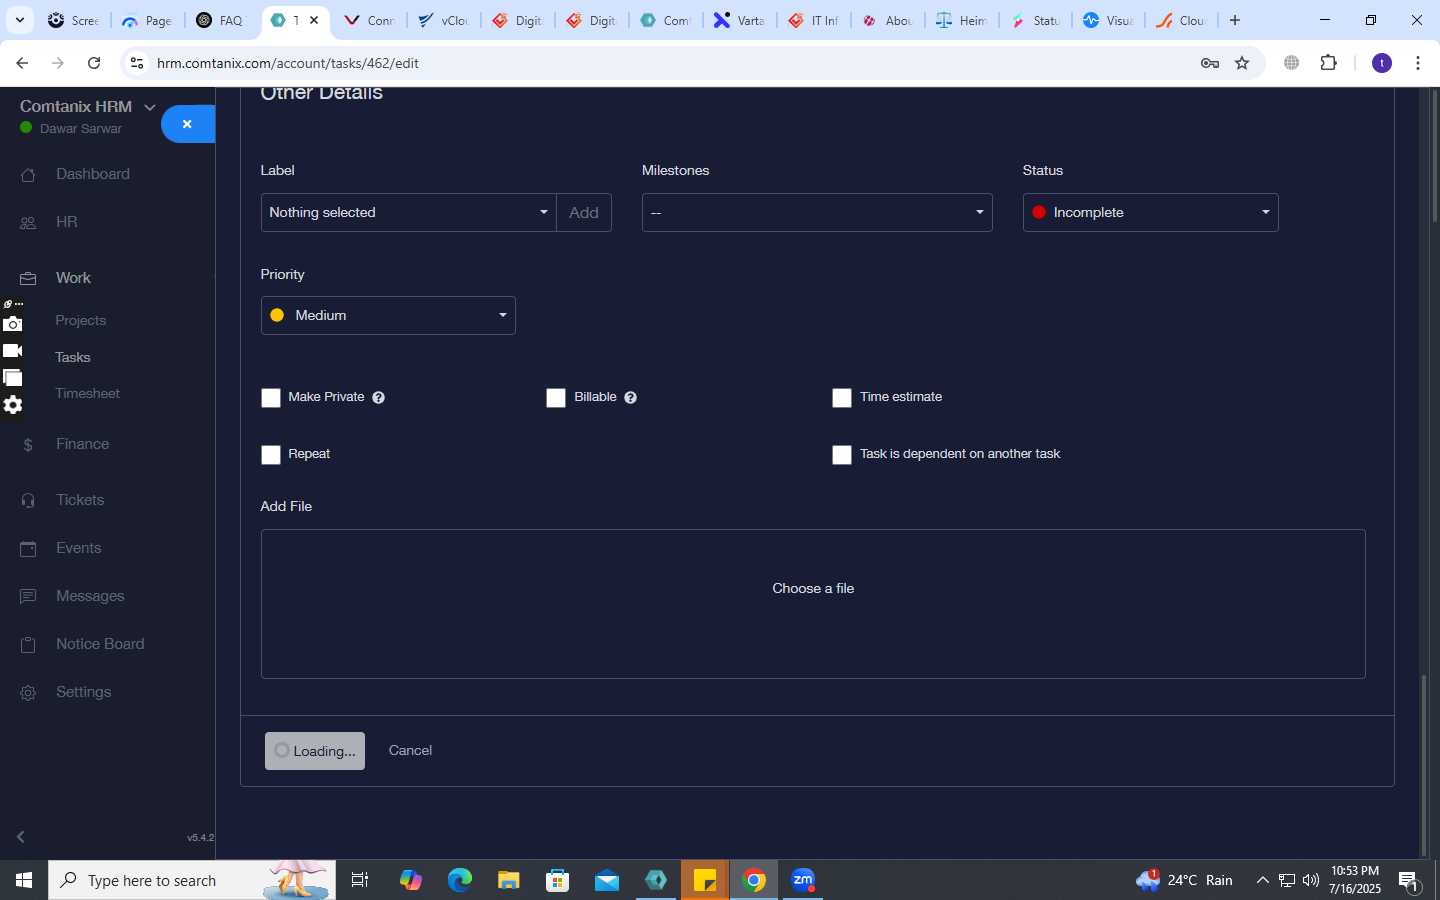Image resolution: width=1440 pixels, height=900 pixels.
Task: Open the Label 'Nothing selected' dropdown
Action: [x=408, y=212]
